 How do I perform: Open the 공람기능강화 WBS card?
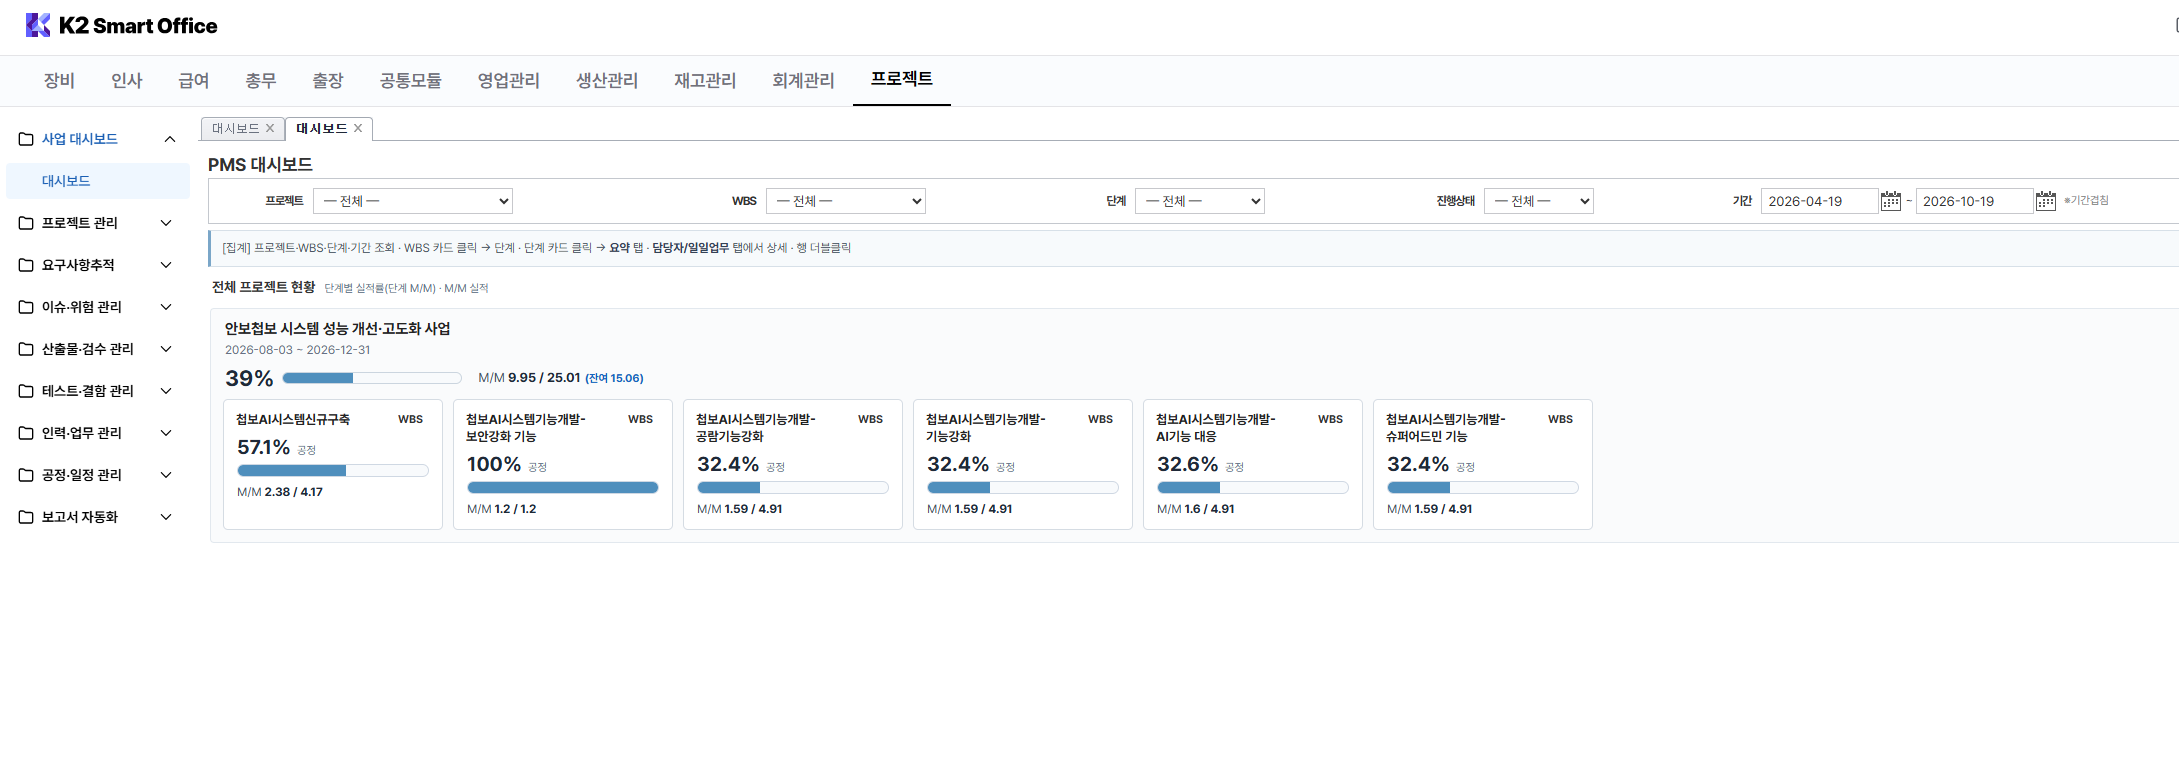click(793, 465)
